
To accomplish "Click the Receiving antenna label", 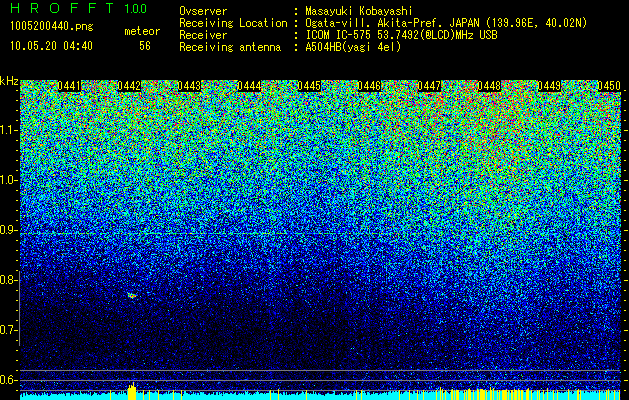I will 230,47.
